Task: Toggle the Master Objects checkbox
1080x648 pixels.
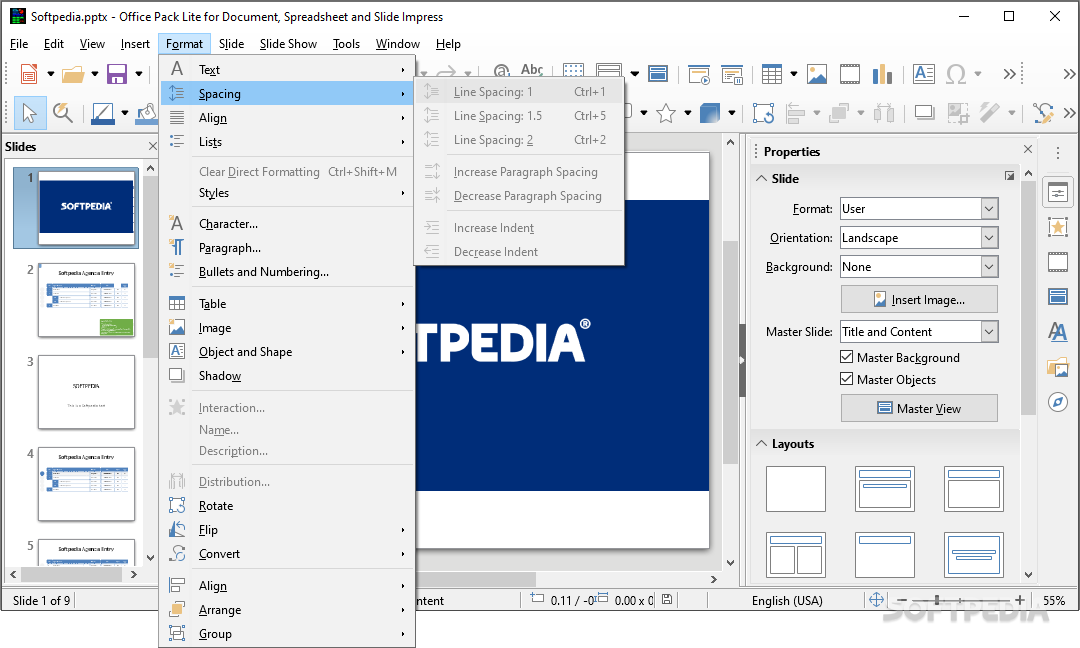Action: tap(847, 379)
